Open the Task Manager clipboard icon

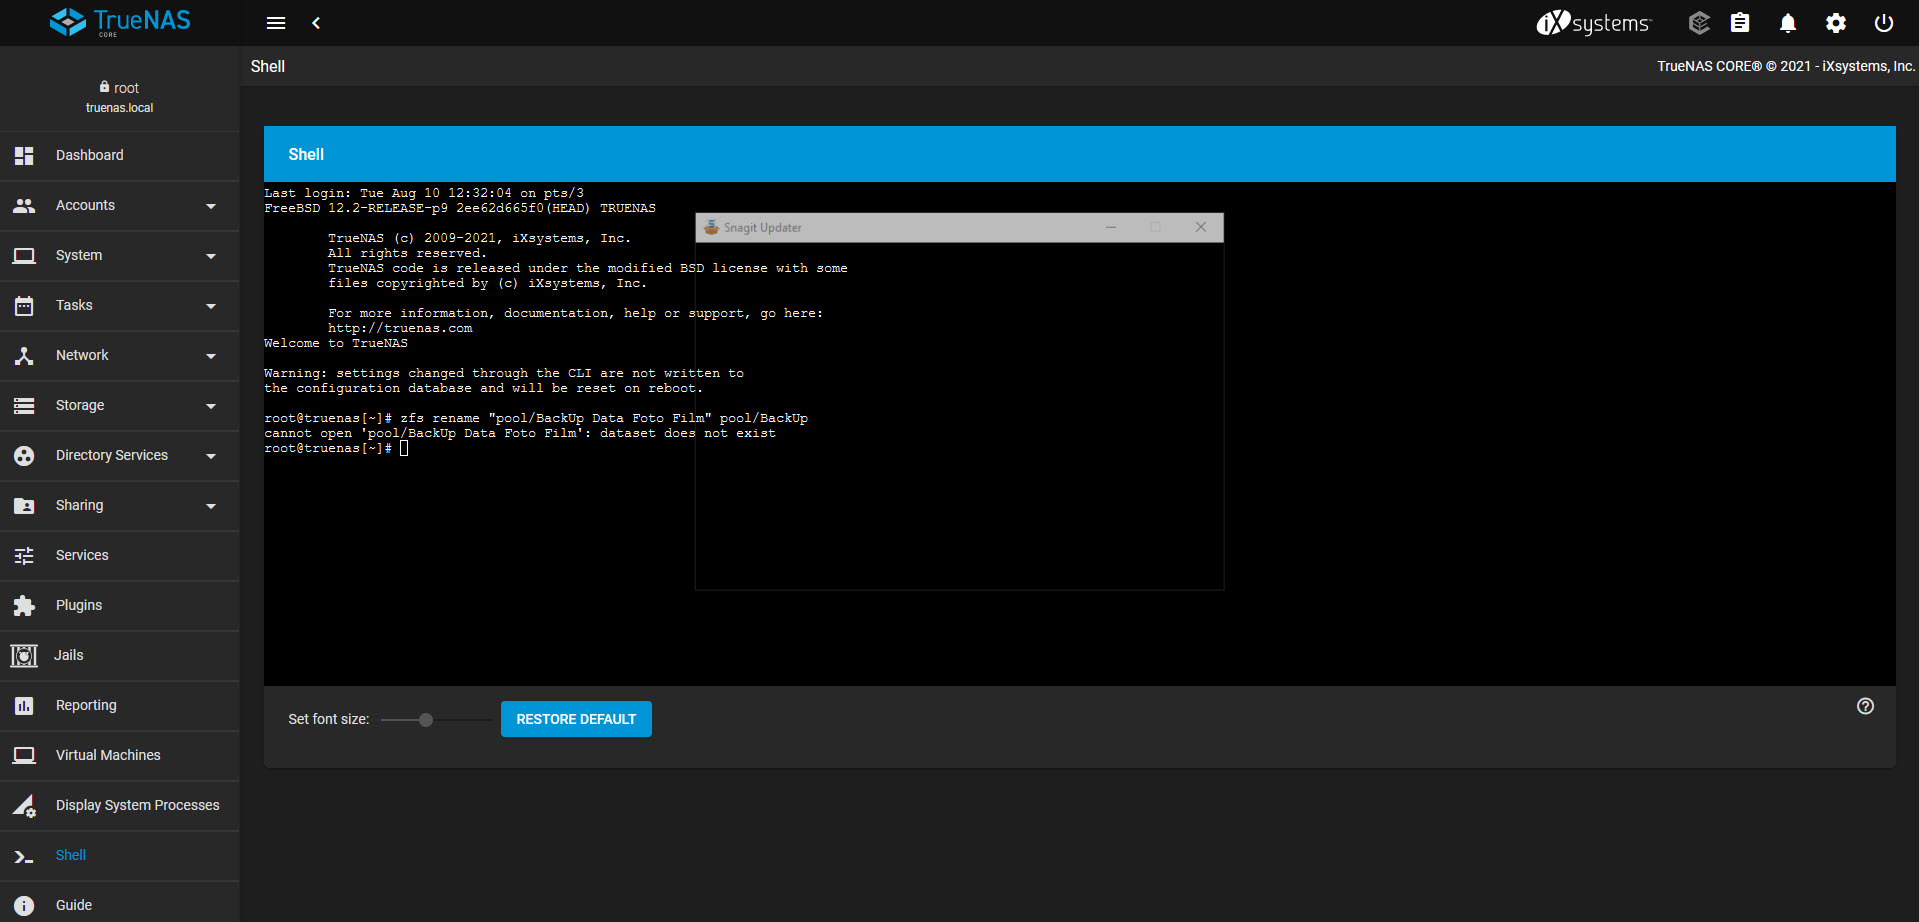coord(1740,23)
